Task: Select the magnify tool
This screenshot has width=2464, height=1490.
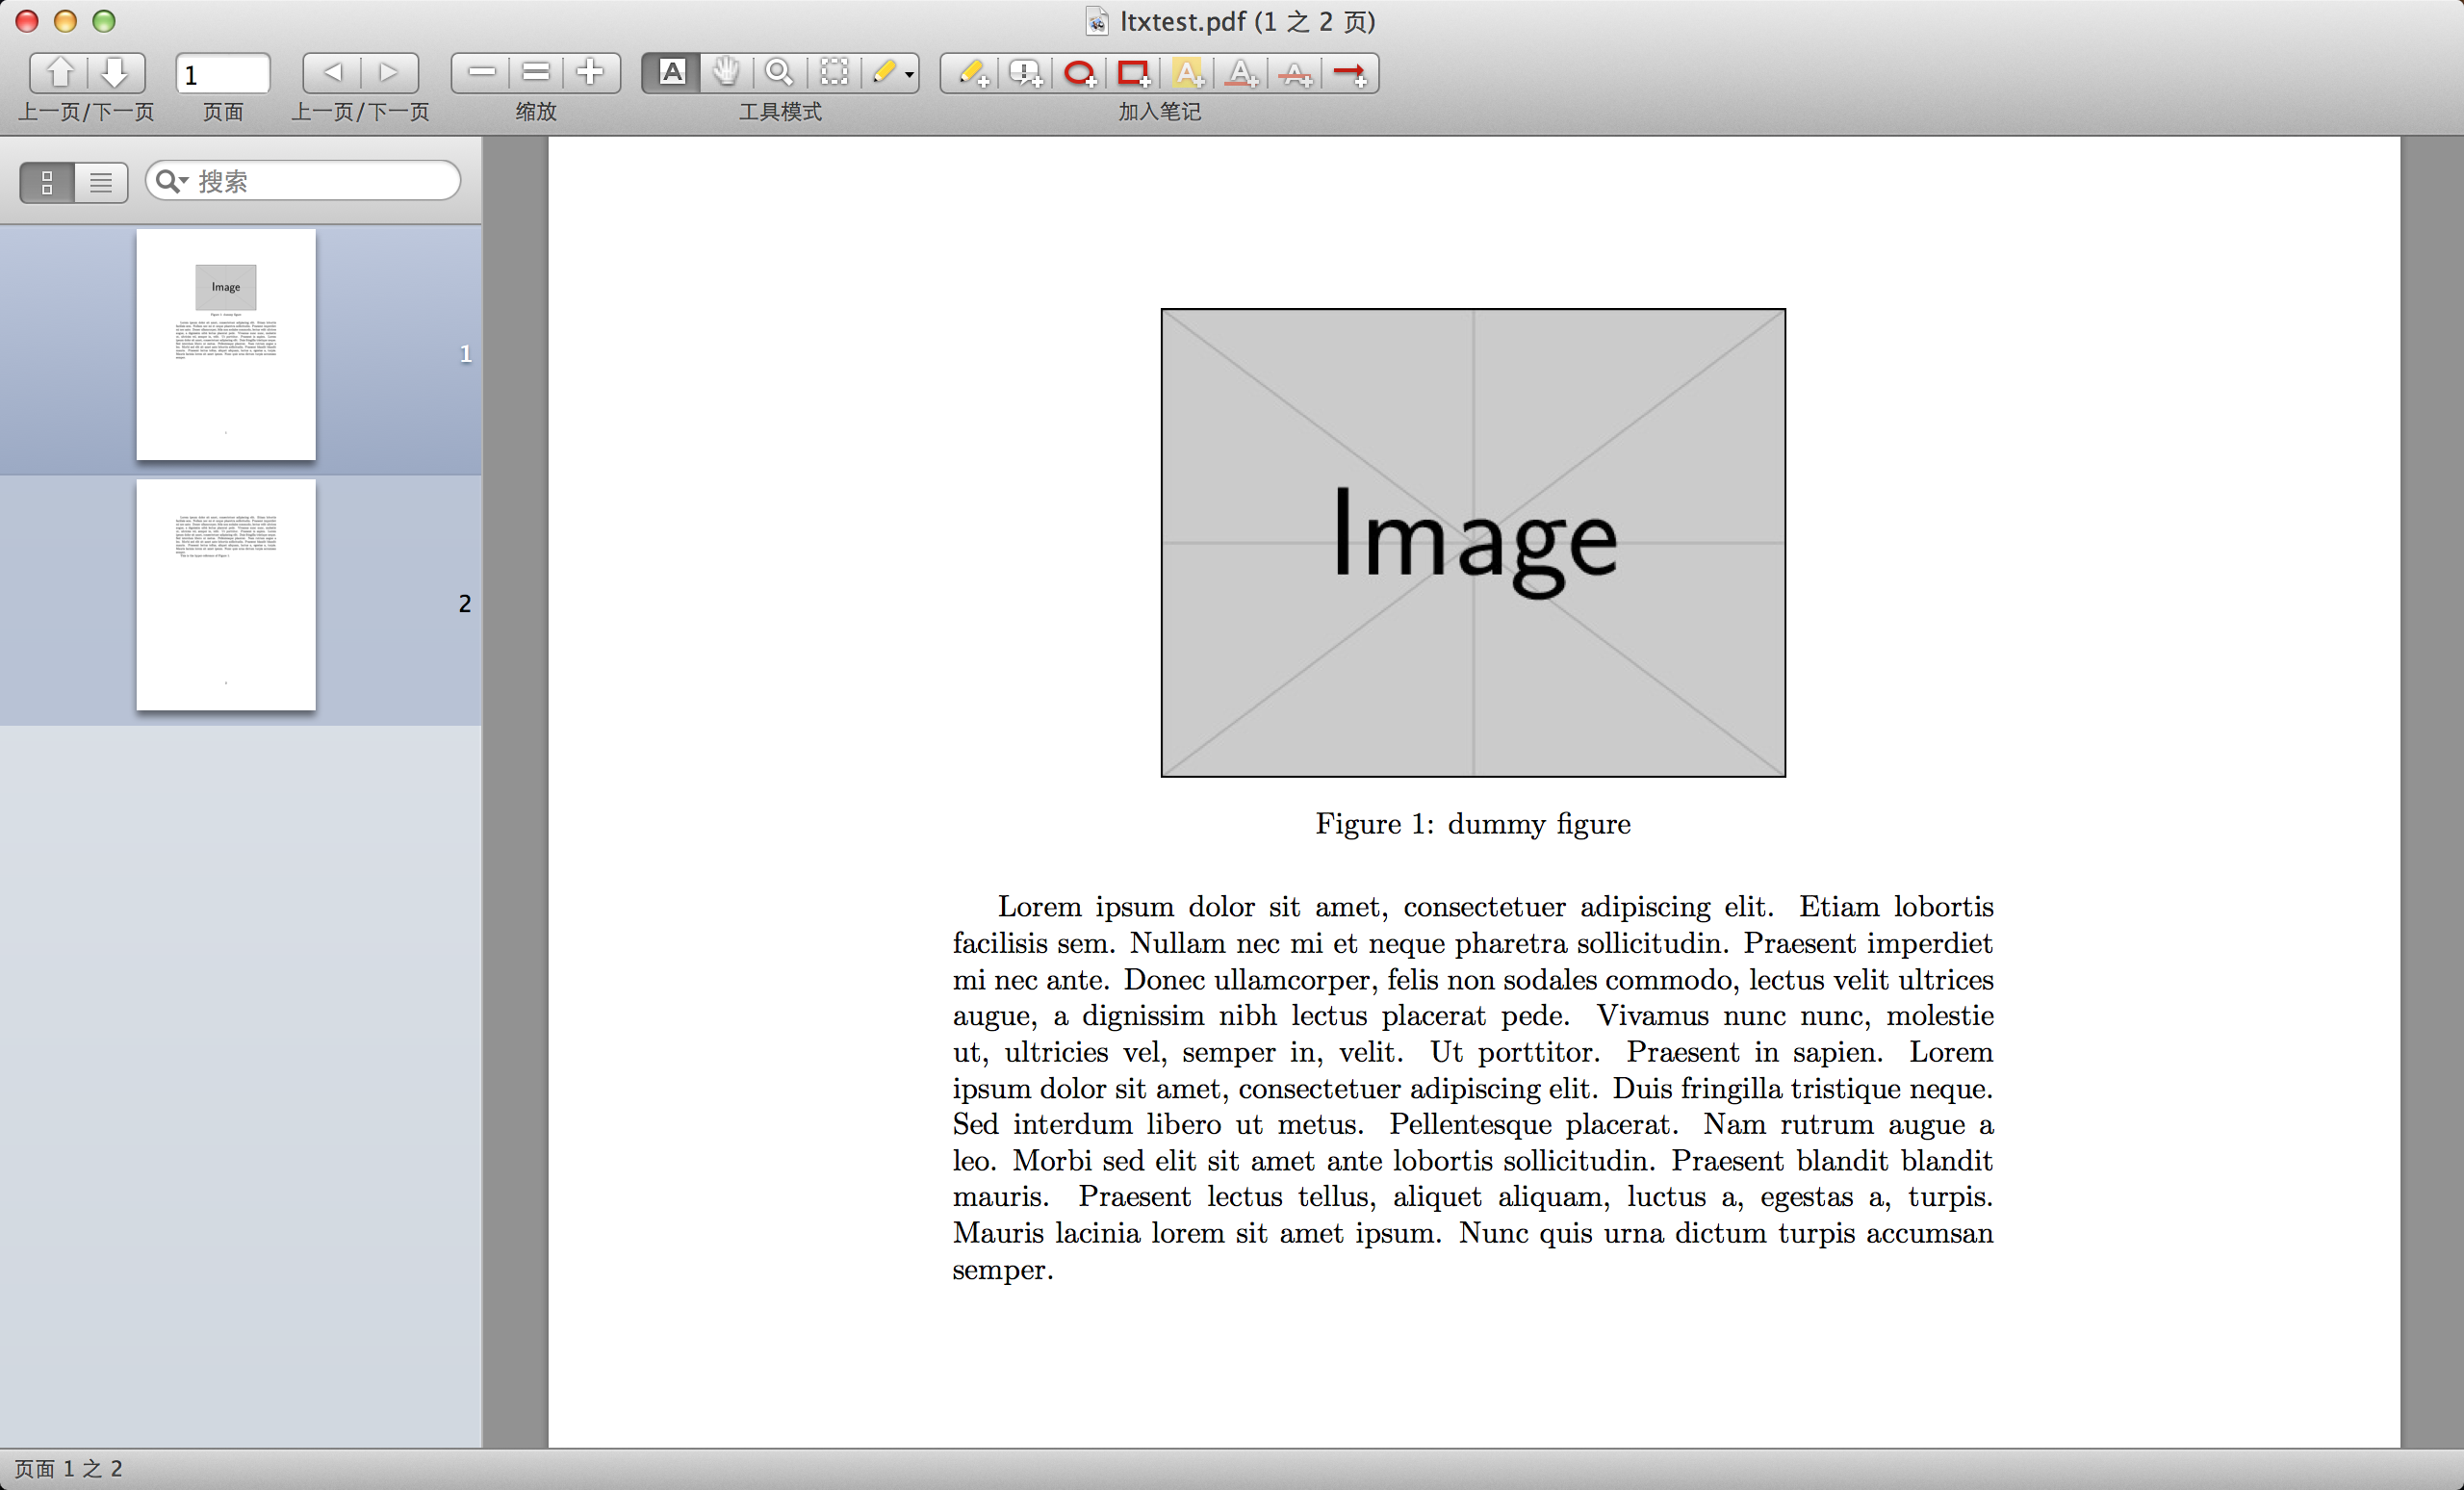Action: (x=779, y=73)
